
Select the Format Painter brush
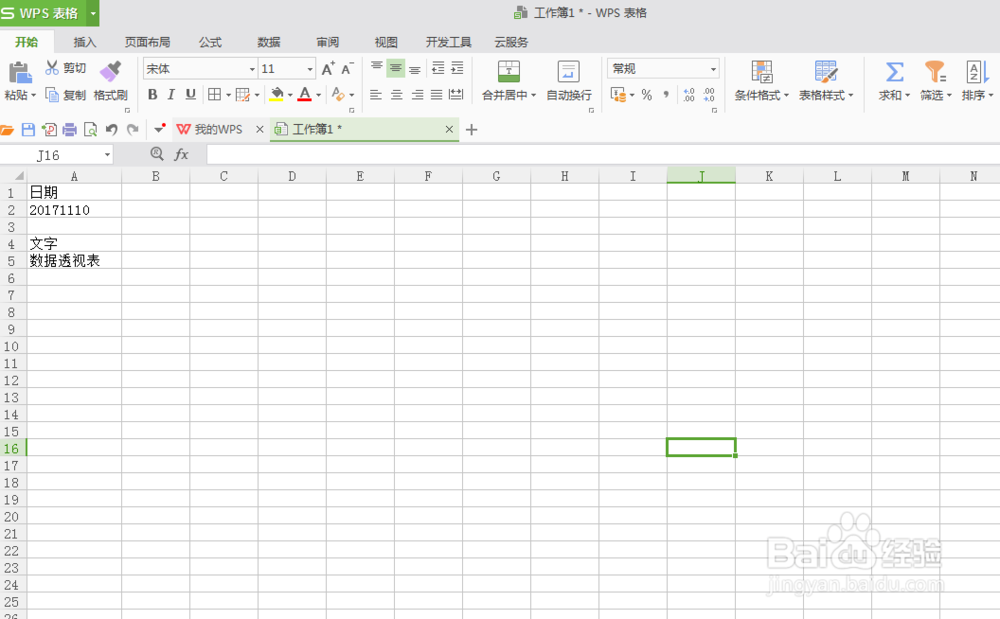(x=110, y=71)
